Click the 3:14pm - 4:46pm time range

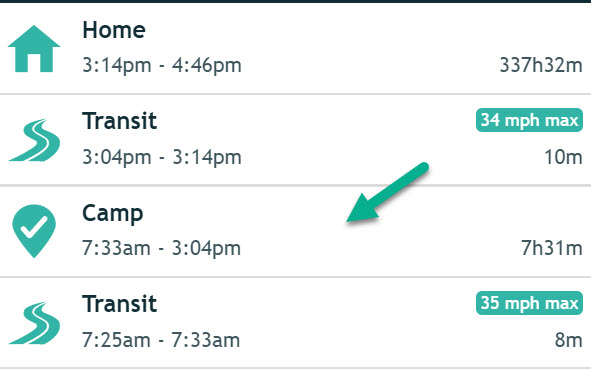[162, 65]
